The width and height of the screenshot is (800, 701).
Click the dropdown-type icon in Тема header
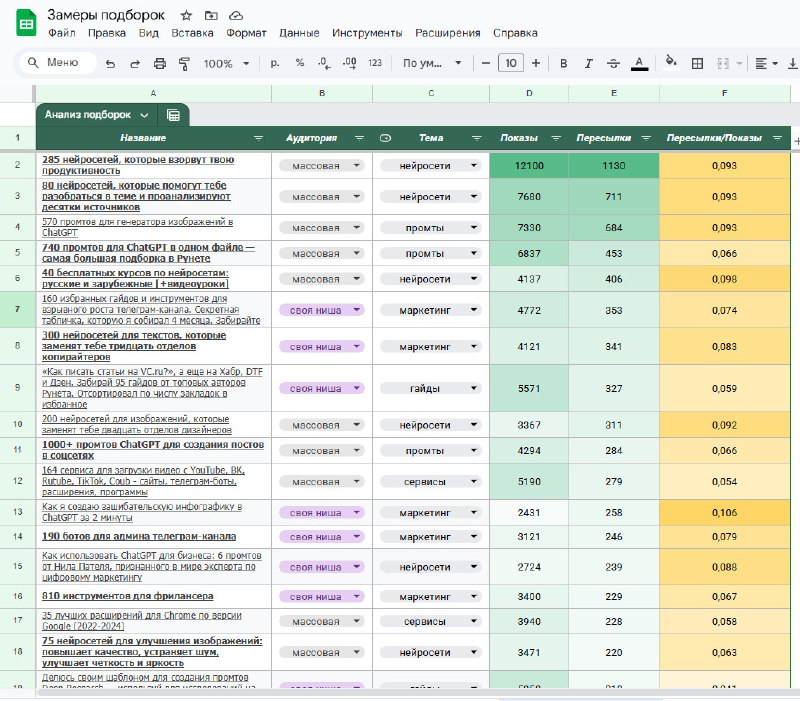pyautogui.click(x=386, y=138)
